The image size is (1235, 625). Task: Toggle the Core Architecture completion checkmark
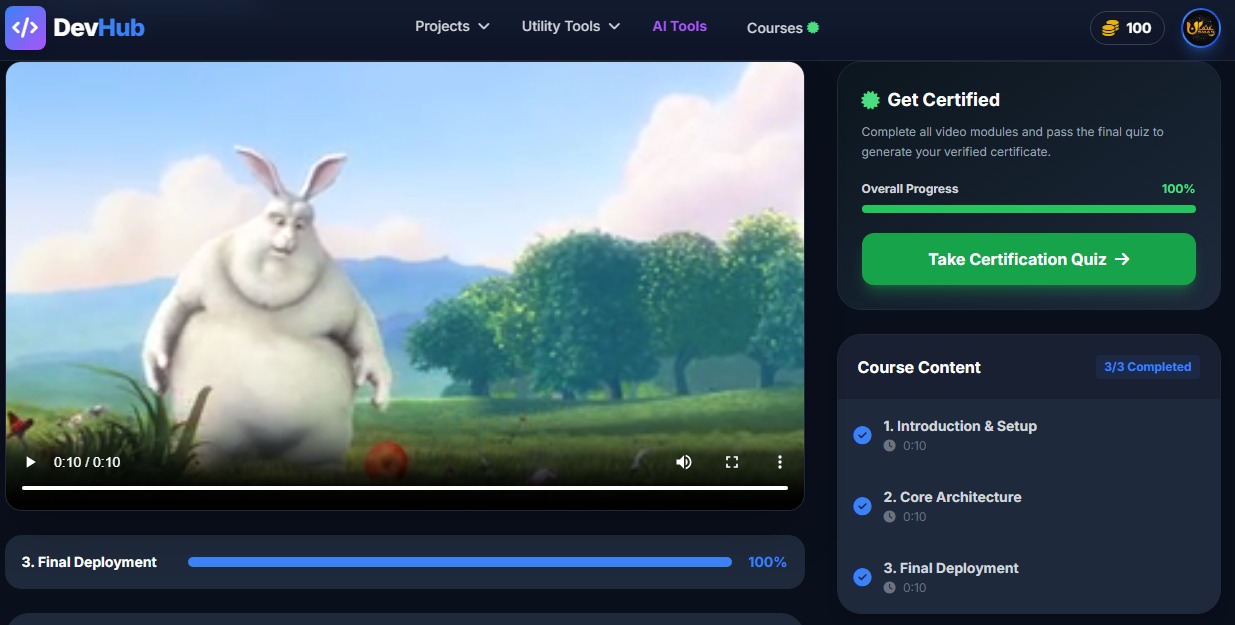point(862,506)
